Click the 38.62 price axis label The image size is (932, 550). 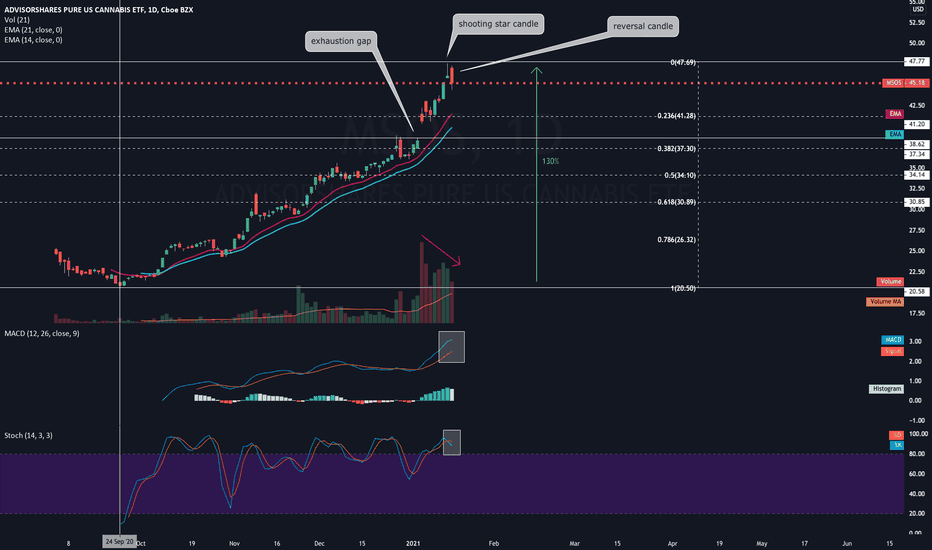point(917,144)
